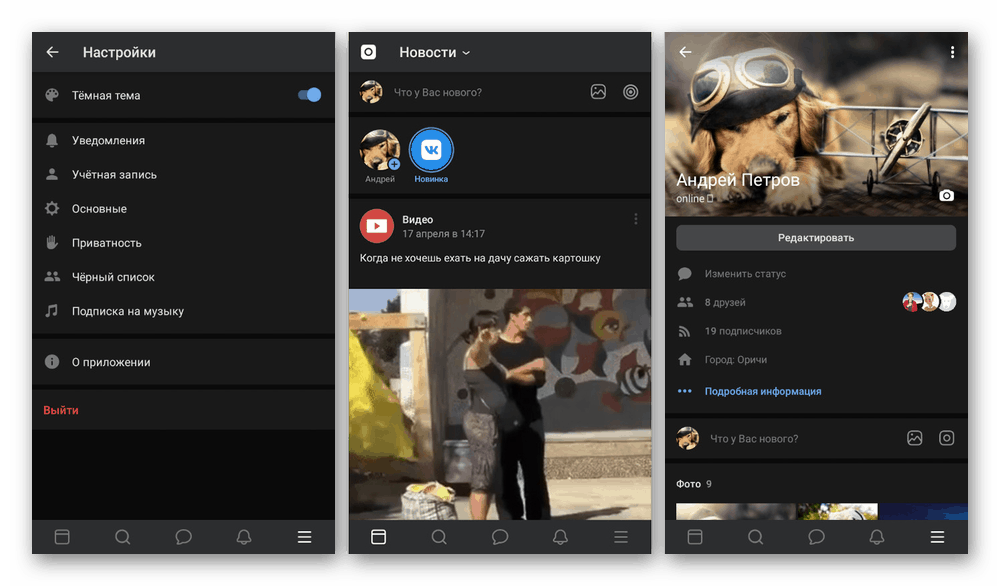Open Основные settings
The image size is (1000, 586).
click(184, 209)
